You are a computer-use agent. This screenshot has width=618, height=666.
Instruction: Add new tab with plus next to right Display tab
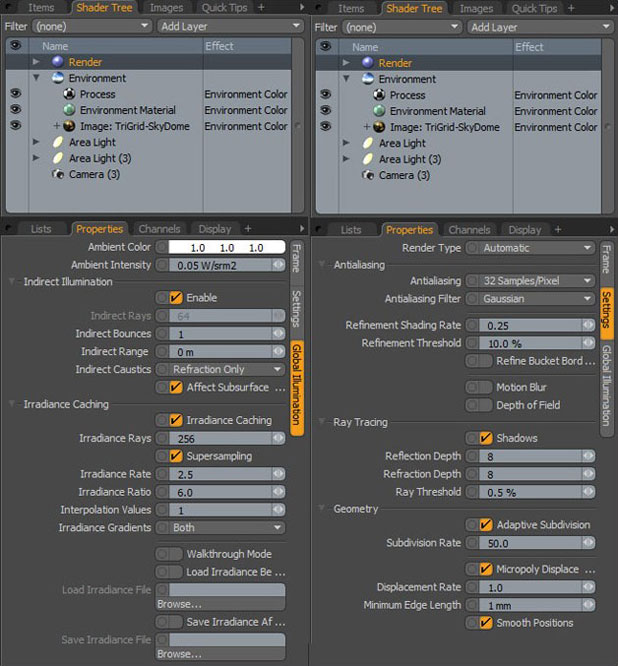coord(558,229)
